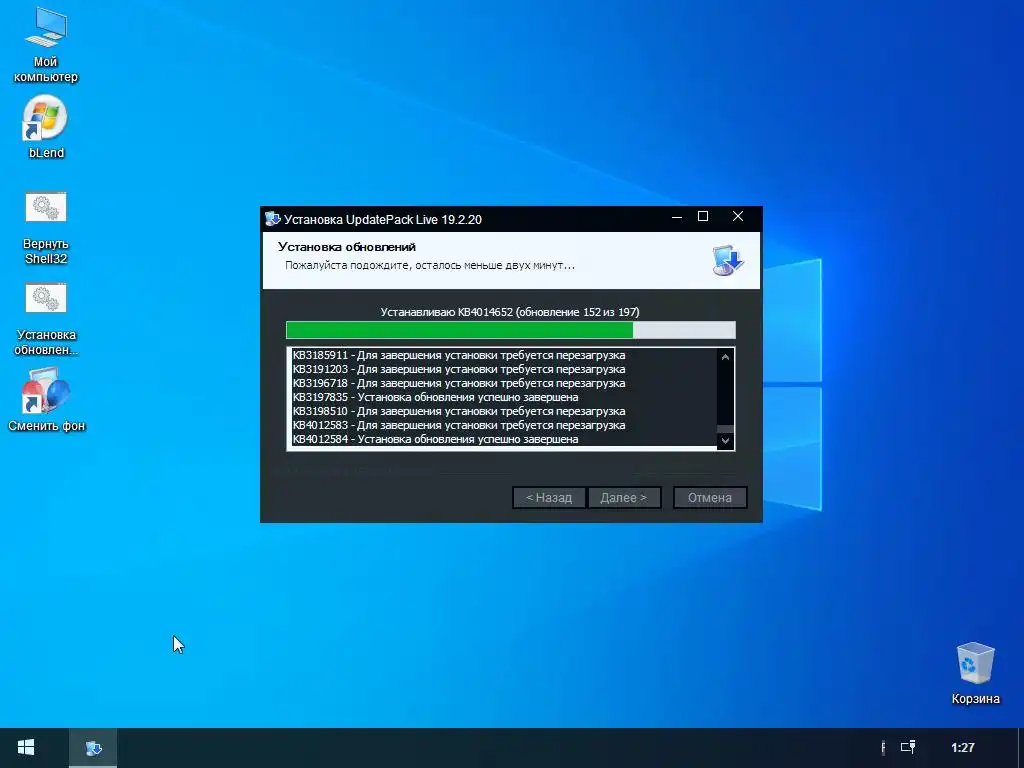Cancel installation with the Отмена button
This screenshot has height=768, width=1024.
[x=710, y=498]
